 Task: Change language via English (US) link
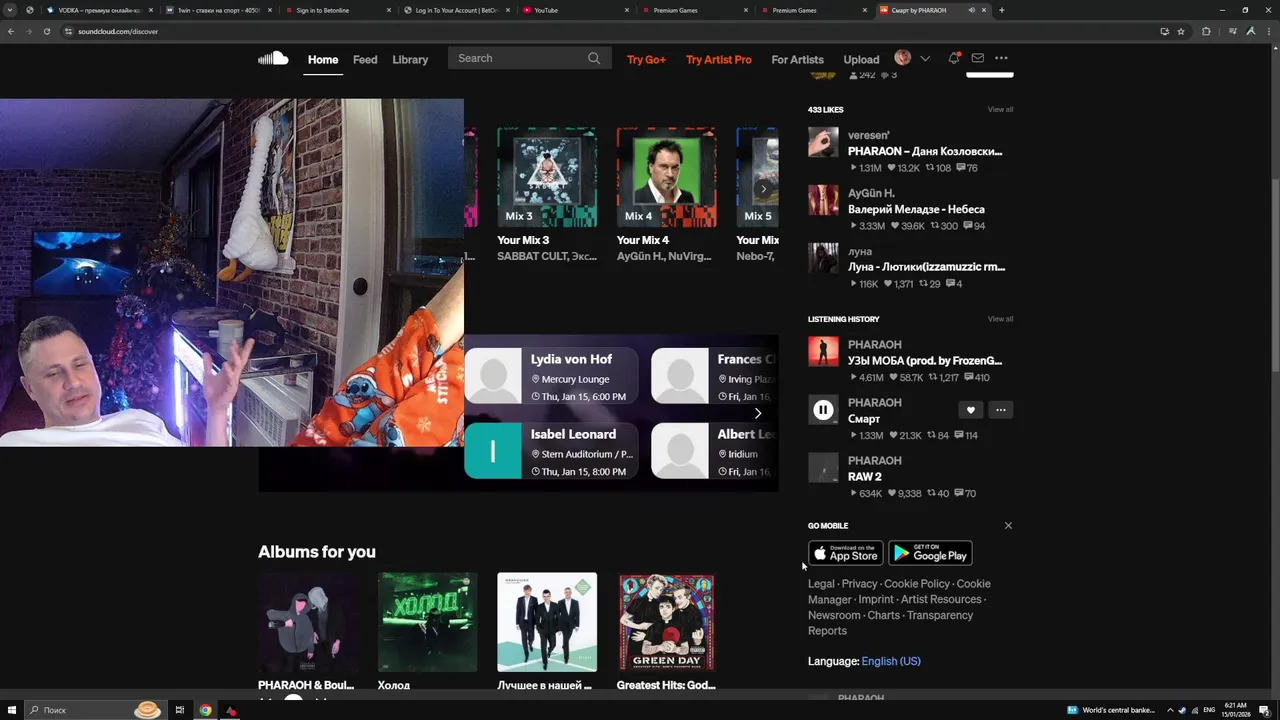(891, 661)
